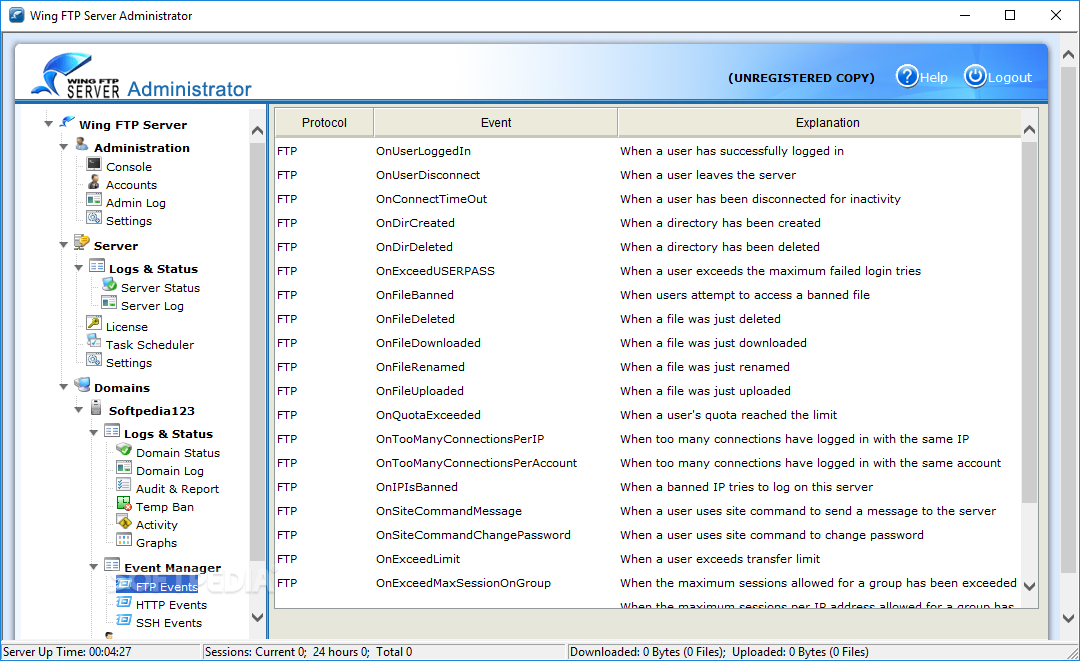Click the events table scrollbar up arrow
This screenshot has width=1080, height=661.
1029,129
